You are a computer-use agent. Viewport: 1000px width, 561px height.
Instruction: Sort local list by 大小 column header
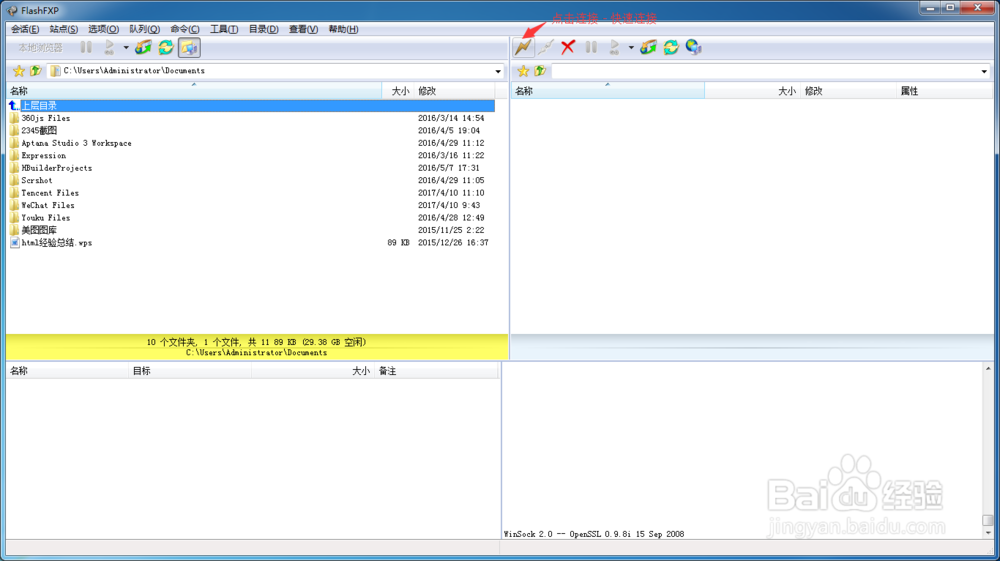(x=398, y=91)
